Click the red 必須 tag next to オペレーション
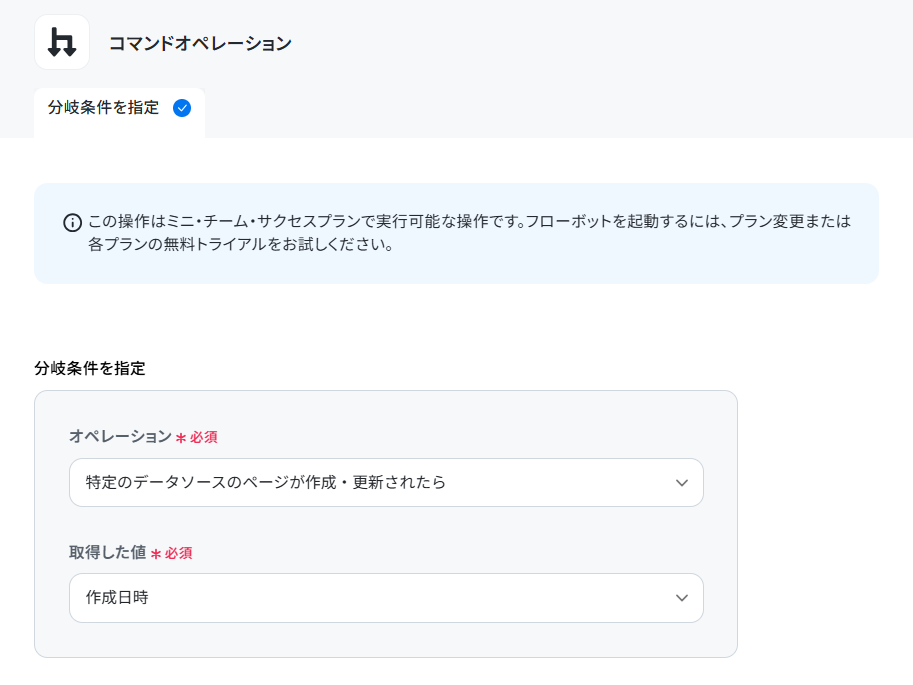Screen dimensions: 913x685 click(x=203, y=437)
